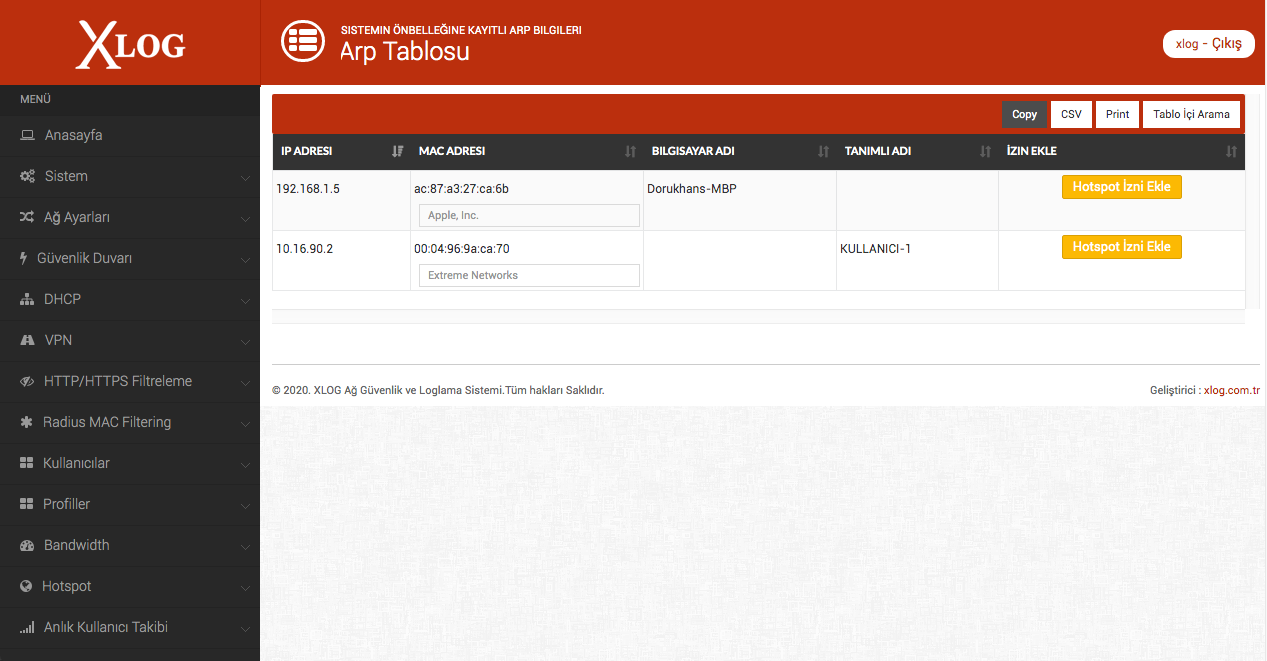Click the road icon beside VPN
1267x661 pixels.
27,340
